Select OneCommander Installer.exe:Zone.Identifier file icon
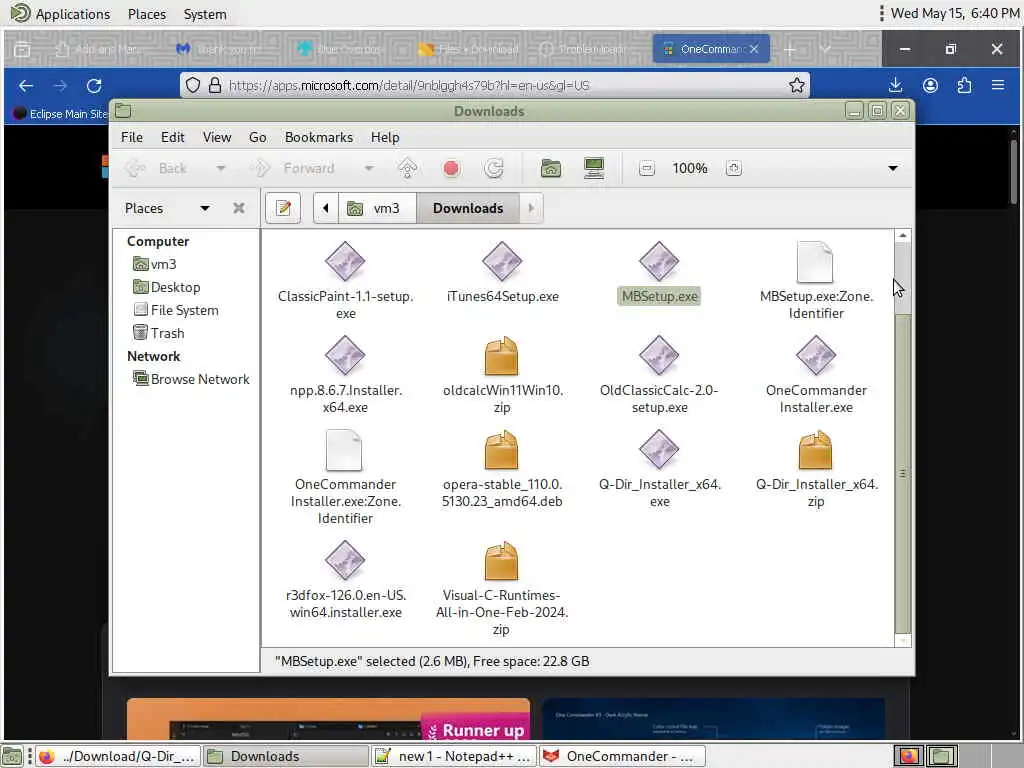The width and height of the screenshot is (1024, 768). point(344,450)
